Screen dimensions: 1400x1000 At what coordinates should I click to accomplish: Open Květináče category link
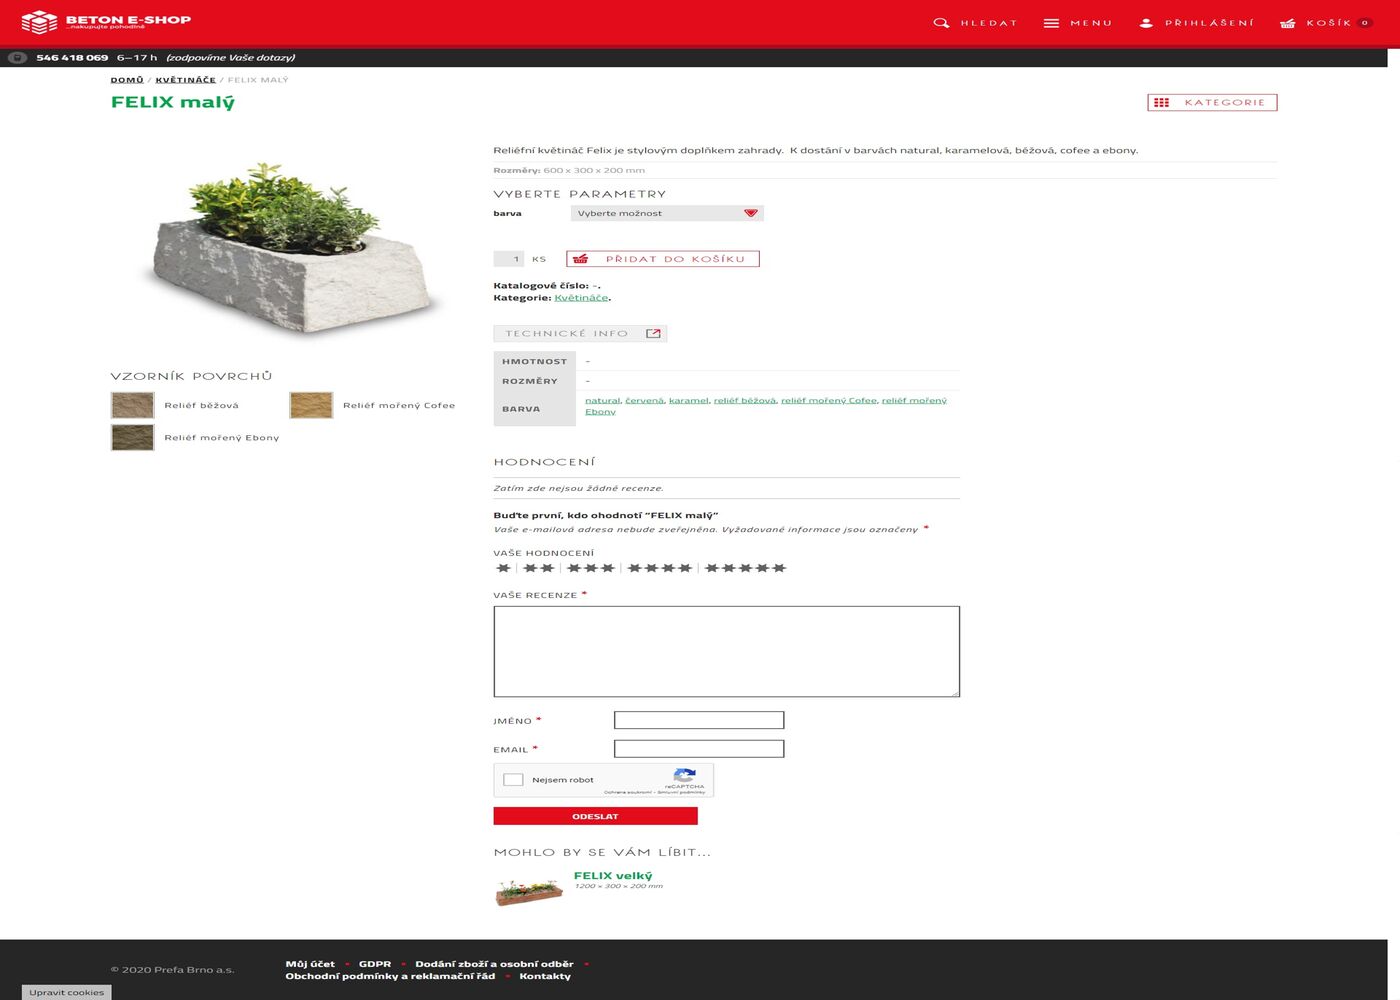coord(581,298)
